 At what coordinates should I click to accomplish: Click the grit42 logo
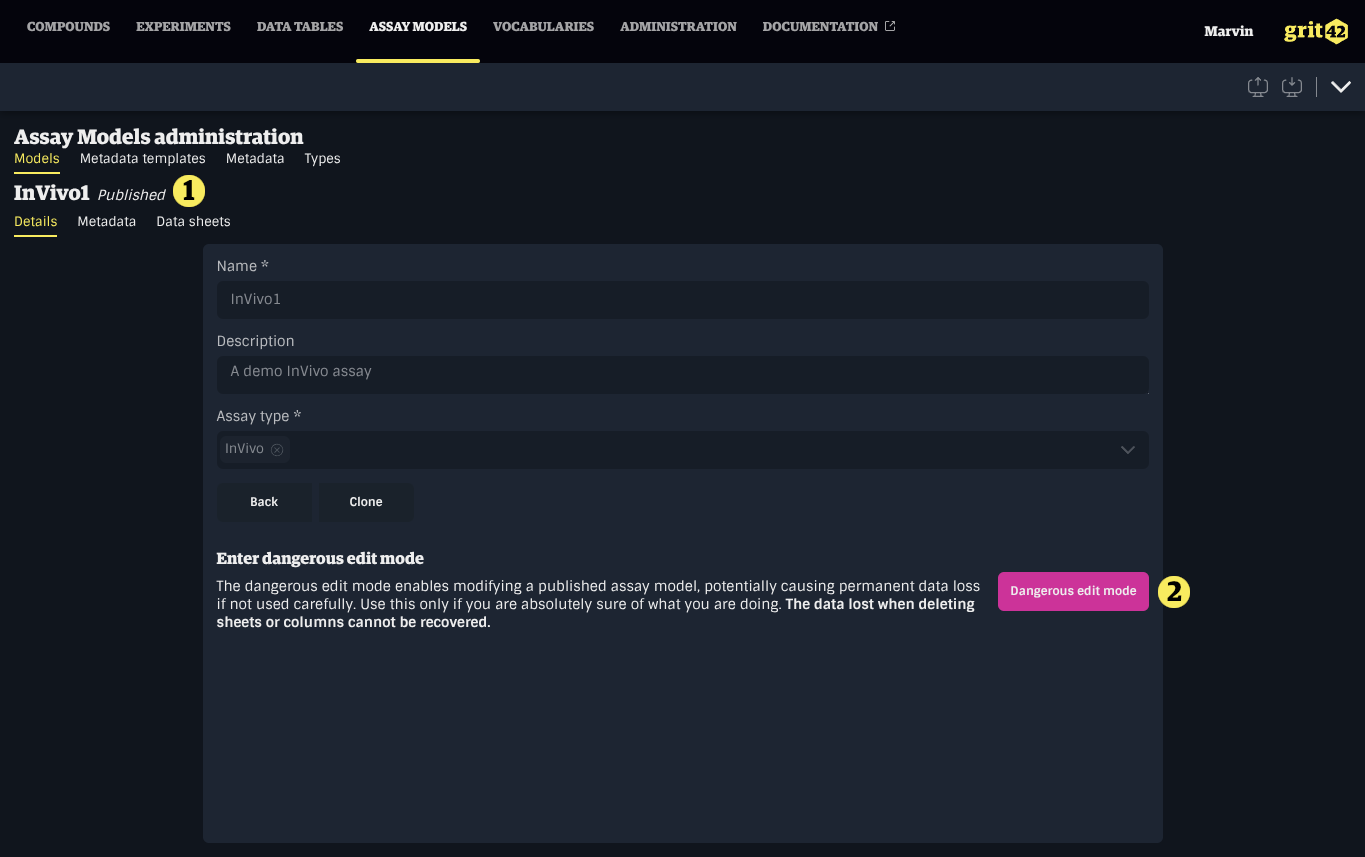point(1316,31)
